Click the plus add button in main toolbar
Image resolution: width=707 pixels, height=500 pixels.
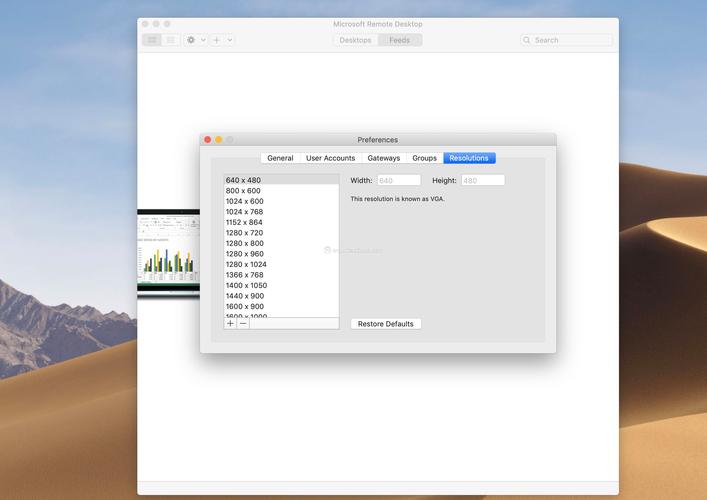(x=217, y=40)
